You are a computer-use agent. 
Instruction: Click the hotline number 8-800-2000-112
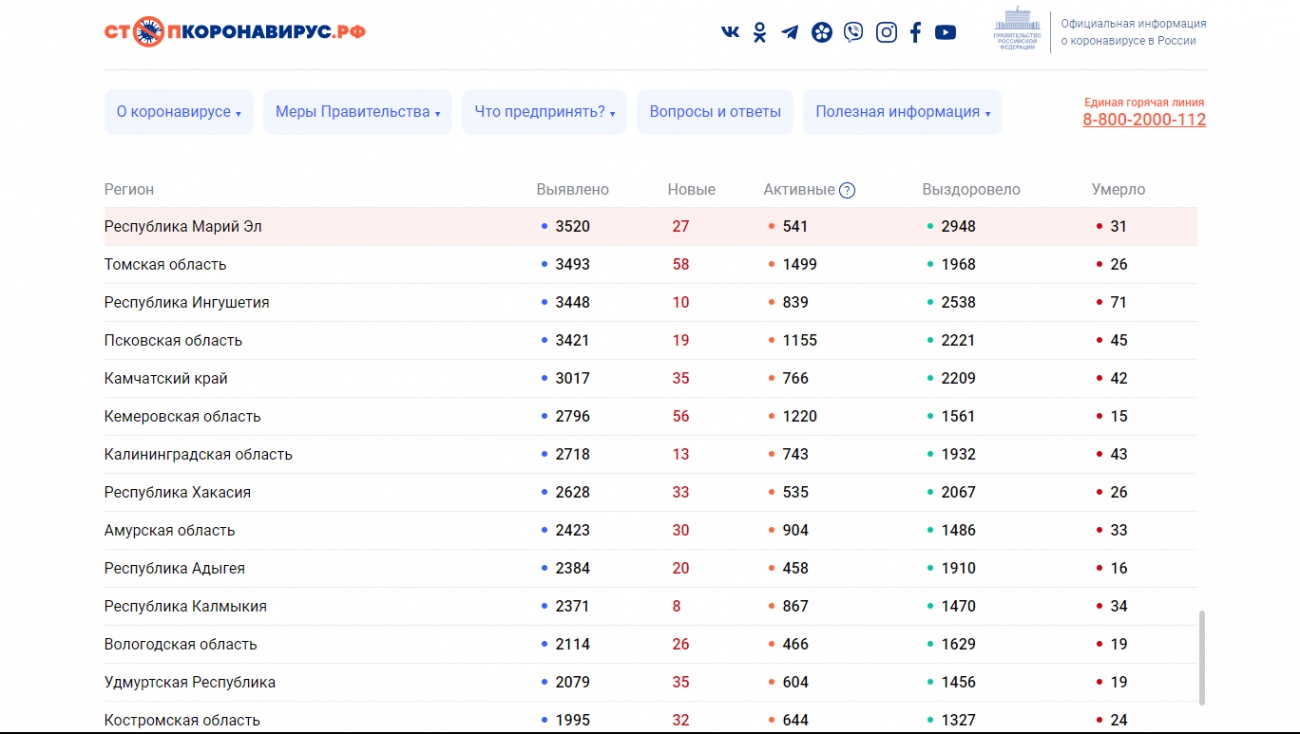1144,120
